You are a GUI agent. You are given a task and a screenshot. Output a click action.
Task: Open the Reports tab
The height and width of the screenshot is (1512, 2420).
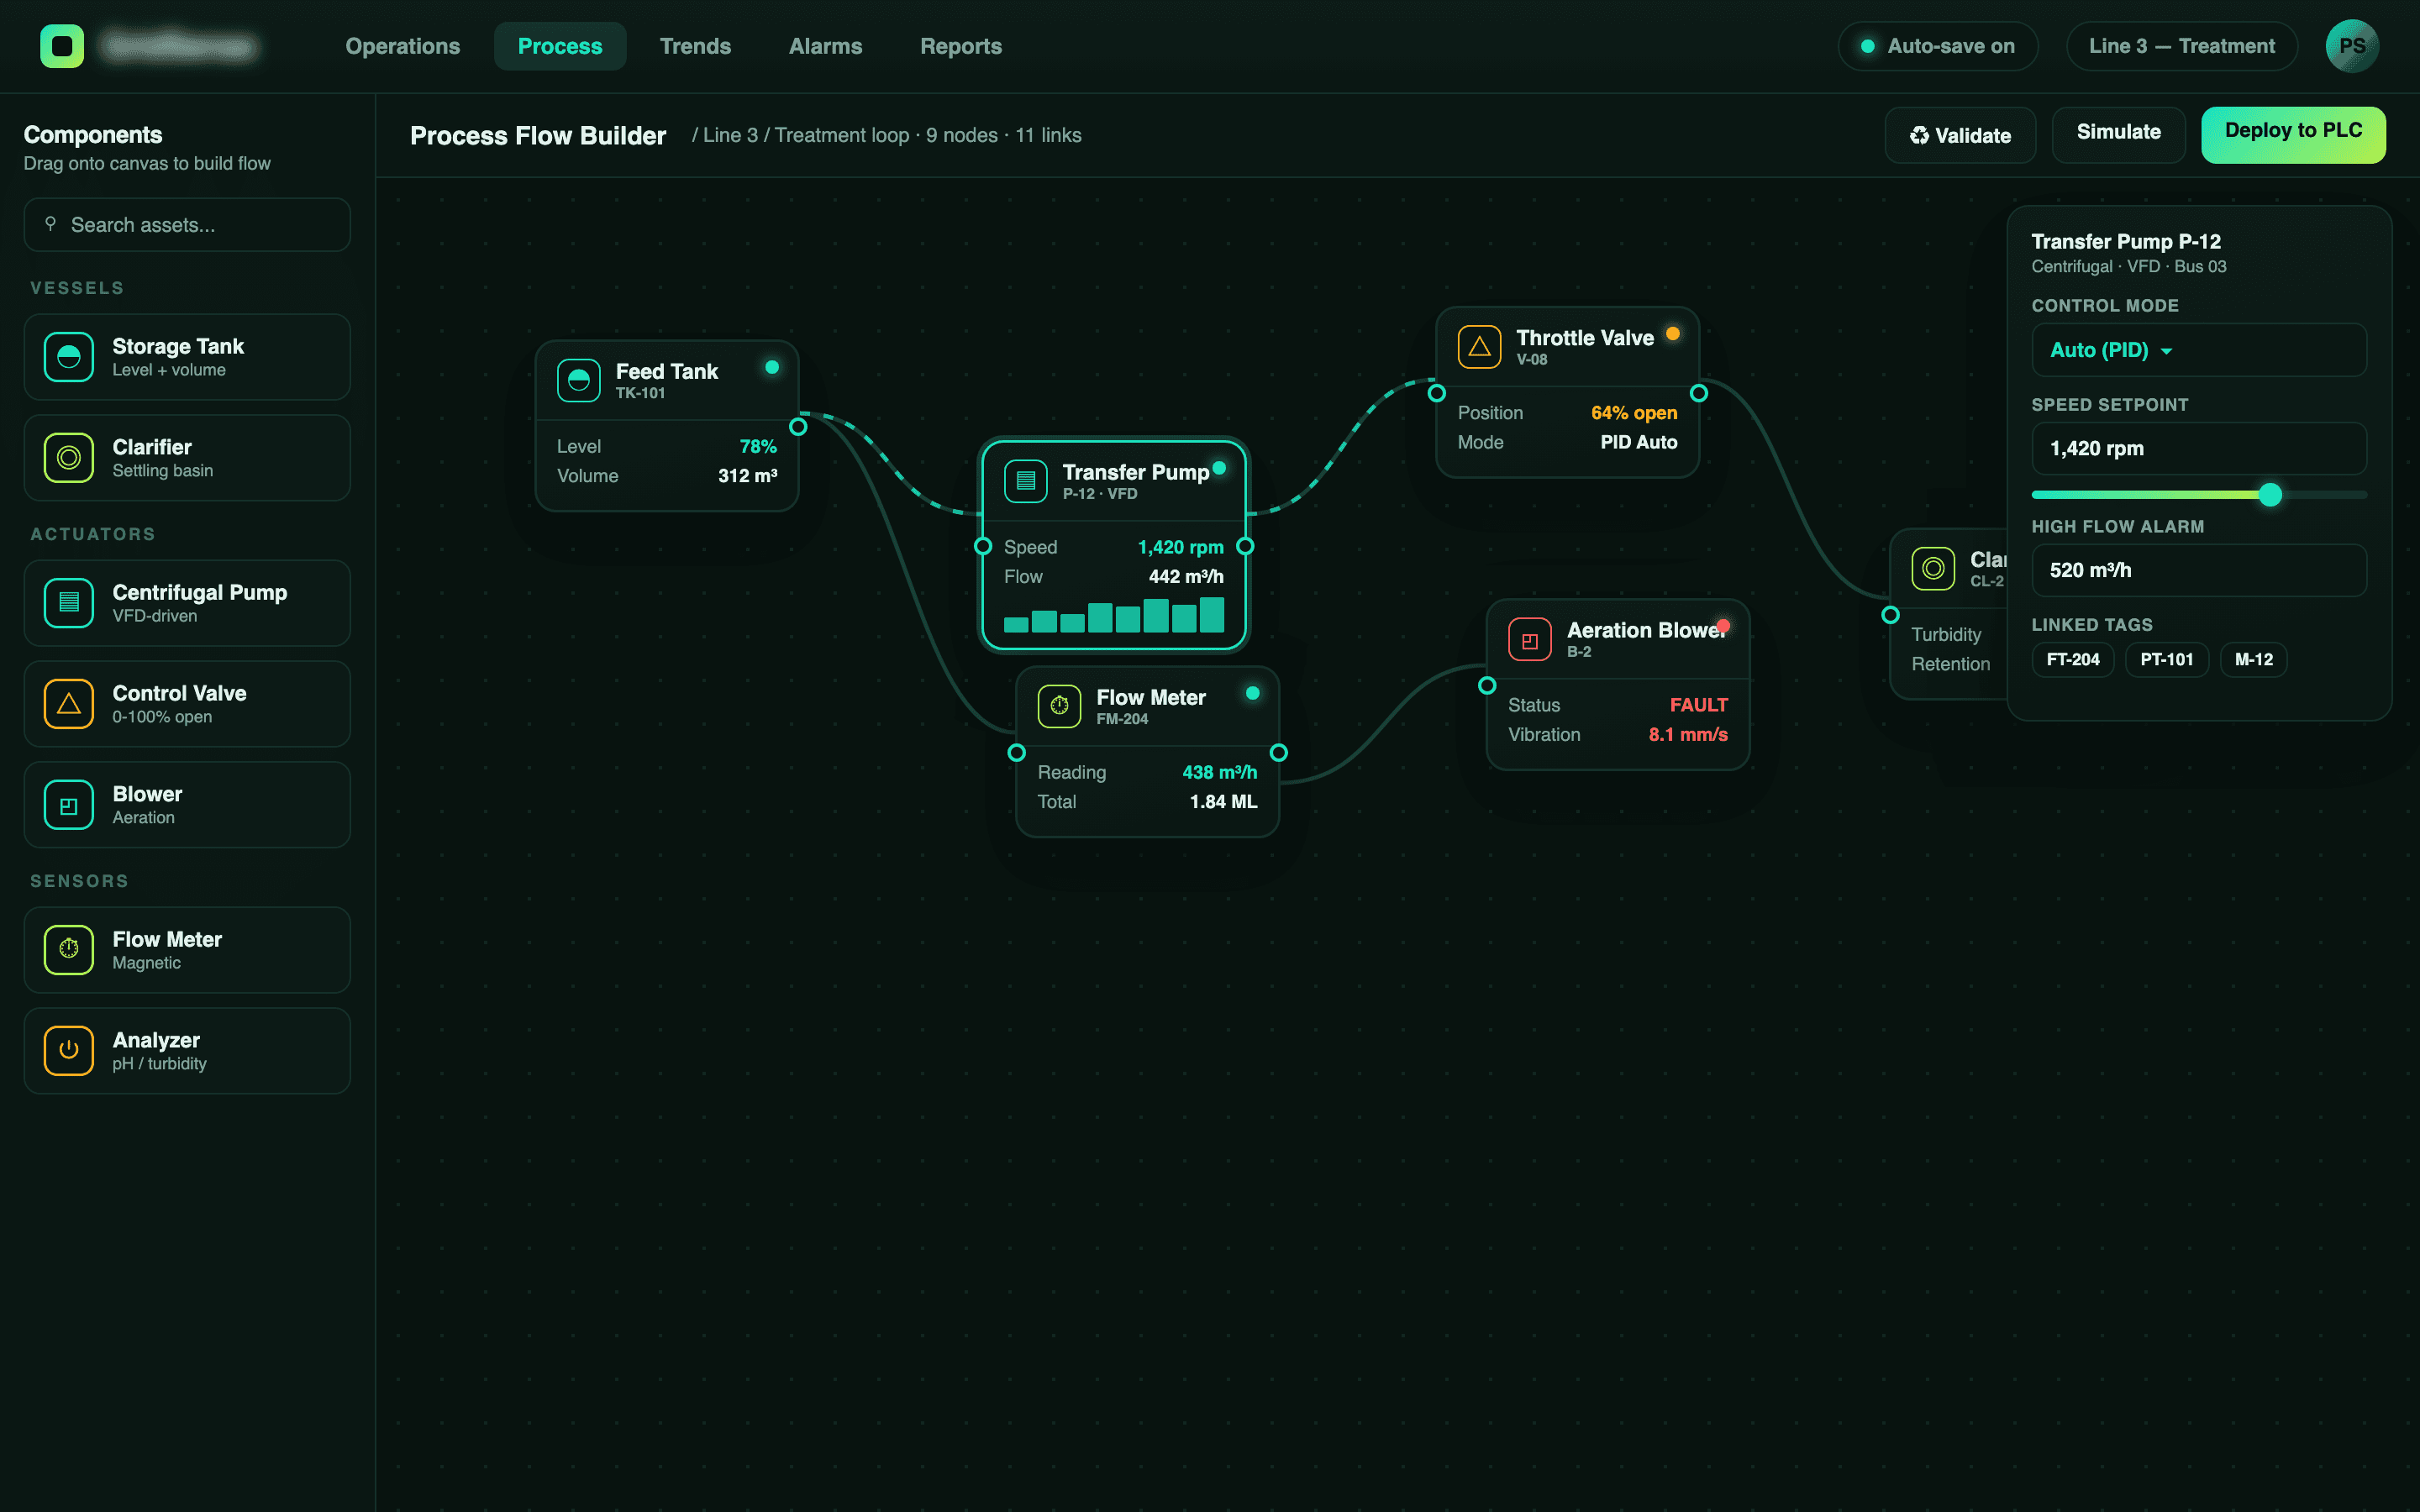961,46
